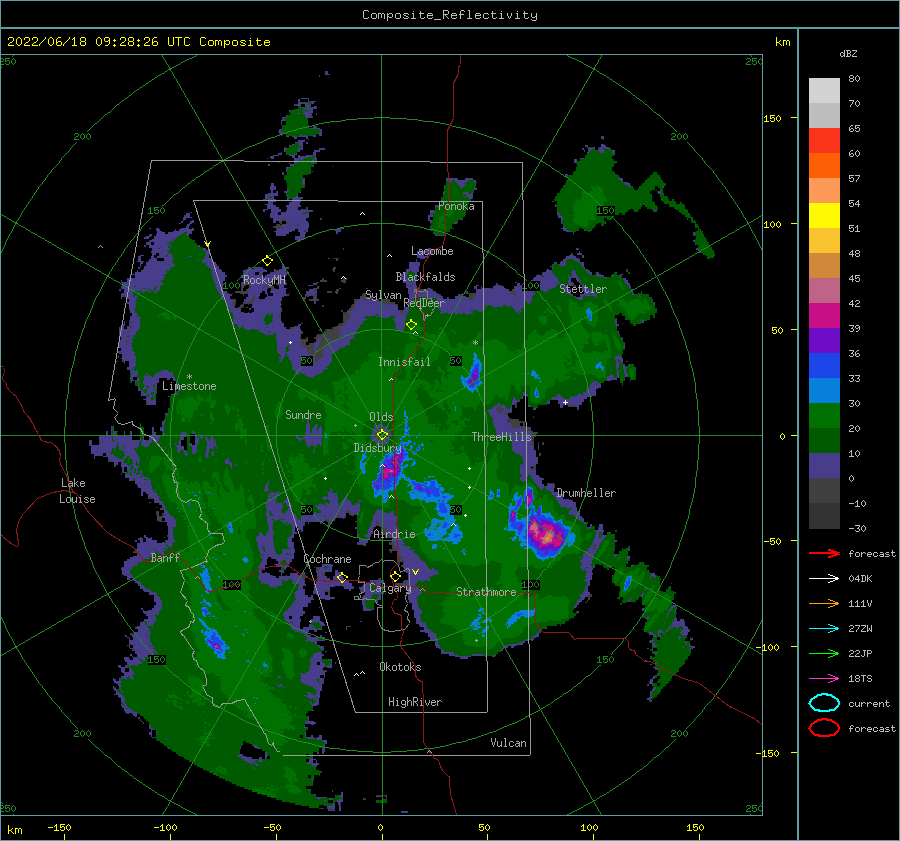Click the 80 value in dBZ legend
The width and height of the screenshot is (900, 841).
click(854, 78)
